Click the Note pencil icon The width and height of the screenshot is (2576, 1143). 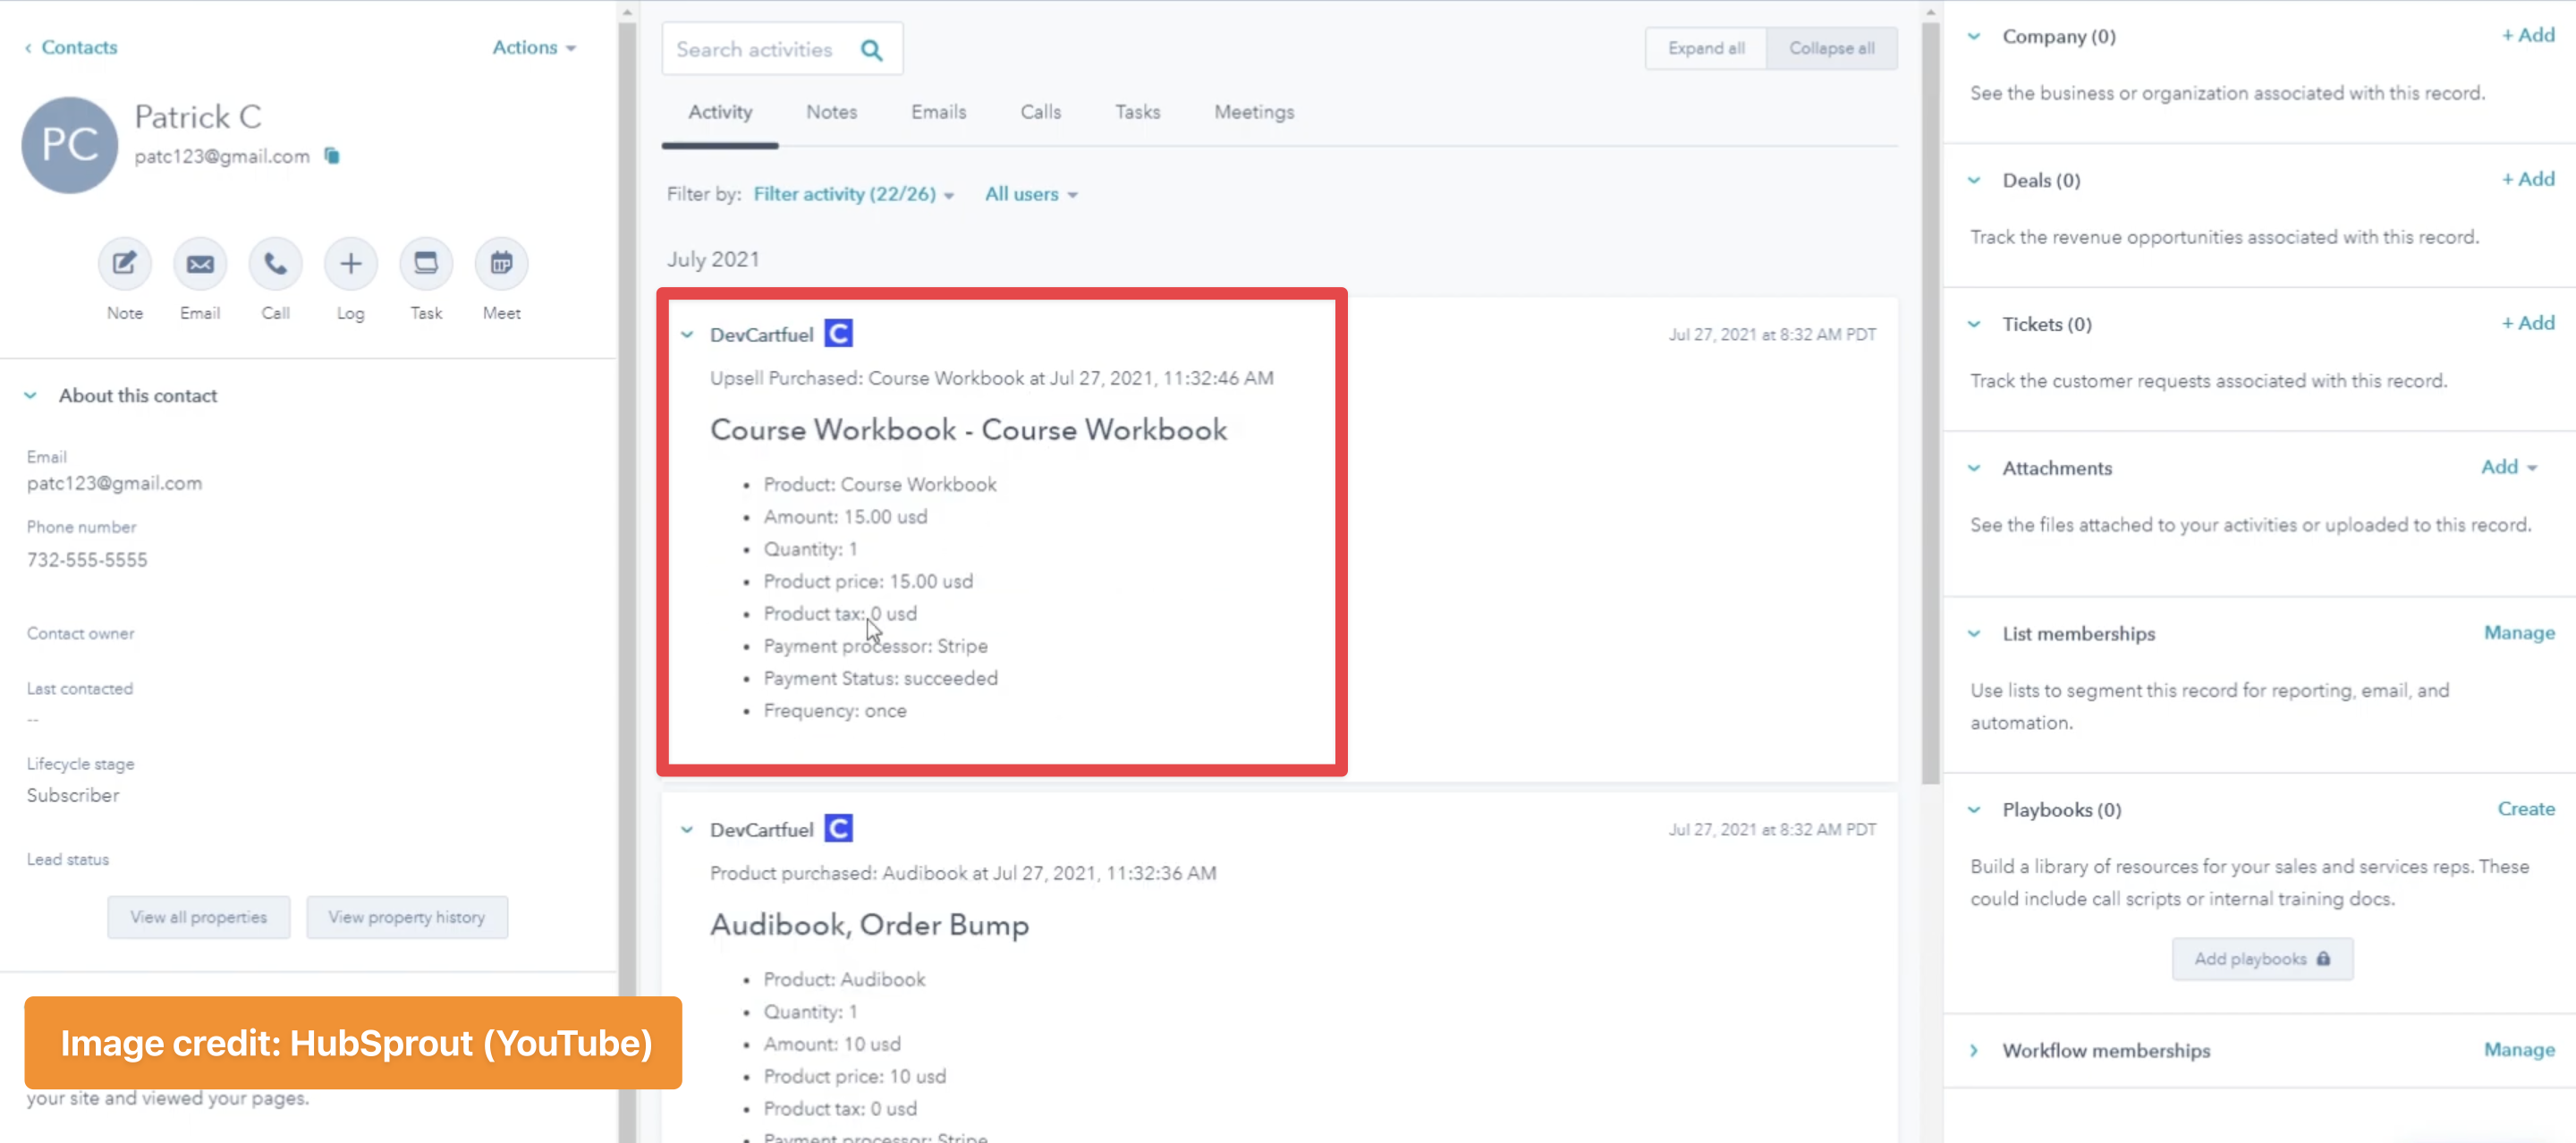(124, 264)
